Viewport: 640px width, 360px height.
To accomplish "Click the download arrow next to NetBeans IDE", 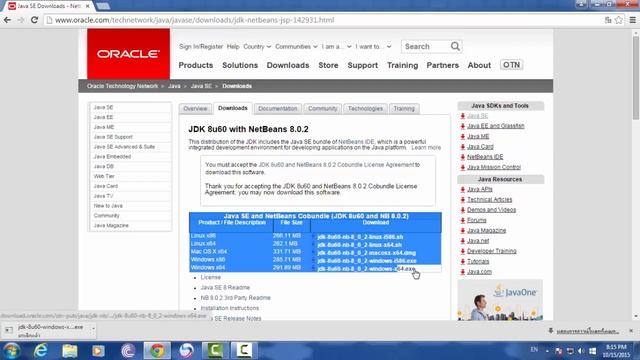I will (x=462, y=157).
